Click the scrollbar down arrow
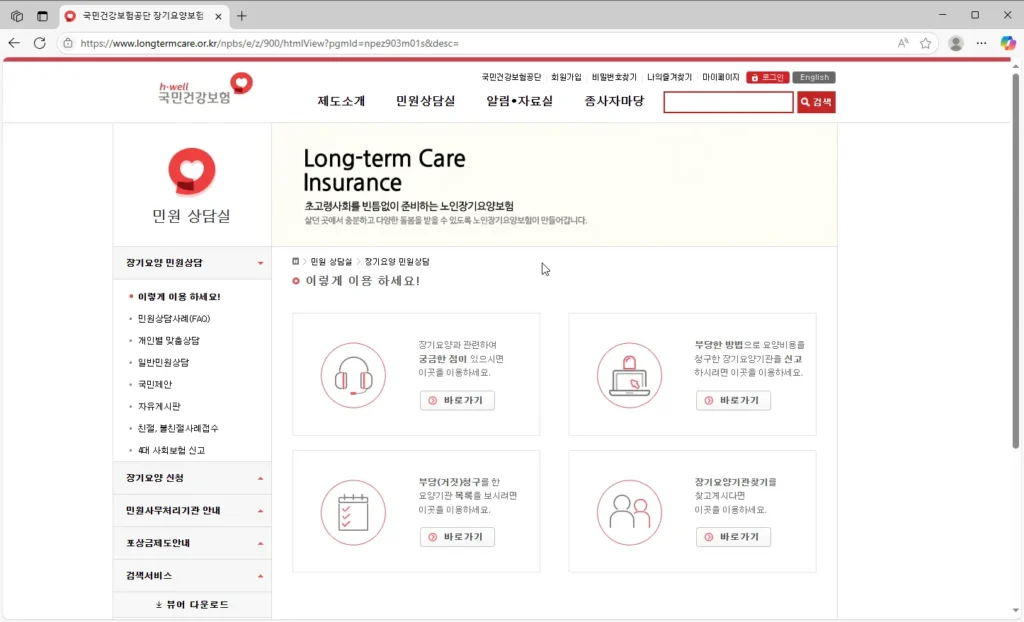 click(1016, 611)
